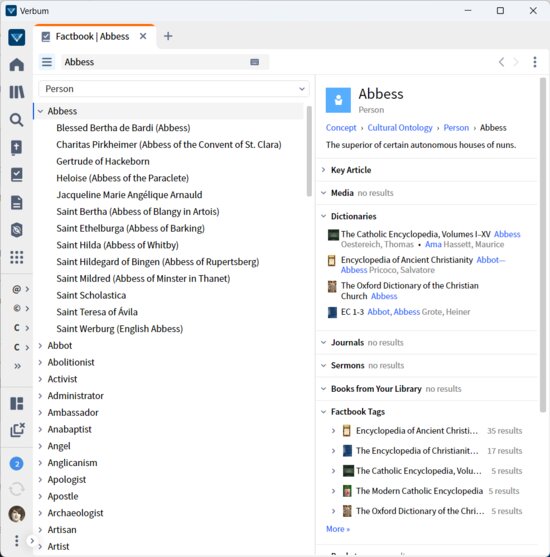Viewport: 550px width, 557px height.
Task: Select Gertrude of Hackeborn entry
Action: [x=103, y=161]
